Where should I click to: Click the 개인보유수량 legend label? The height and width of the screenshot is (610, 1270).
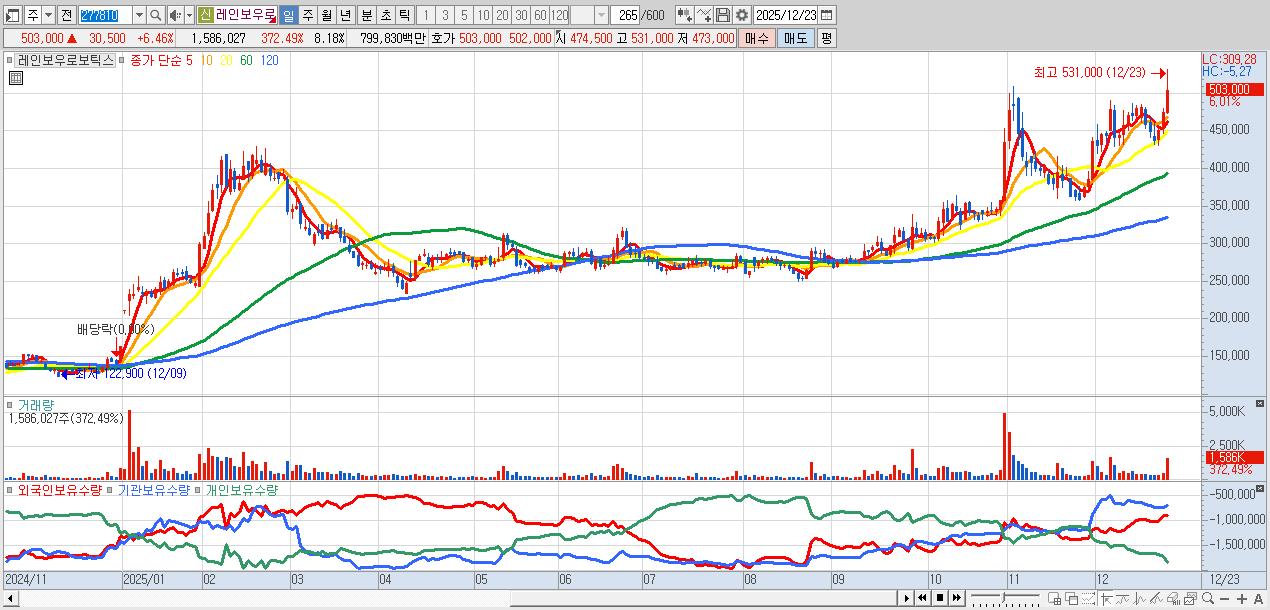(241, 490)
